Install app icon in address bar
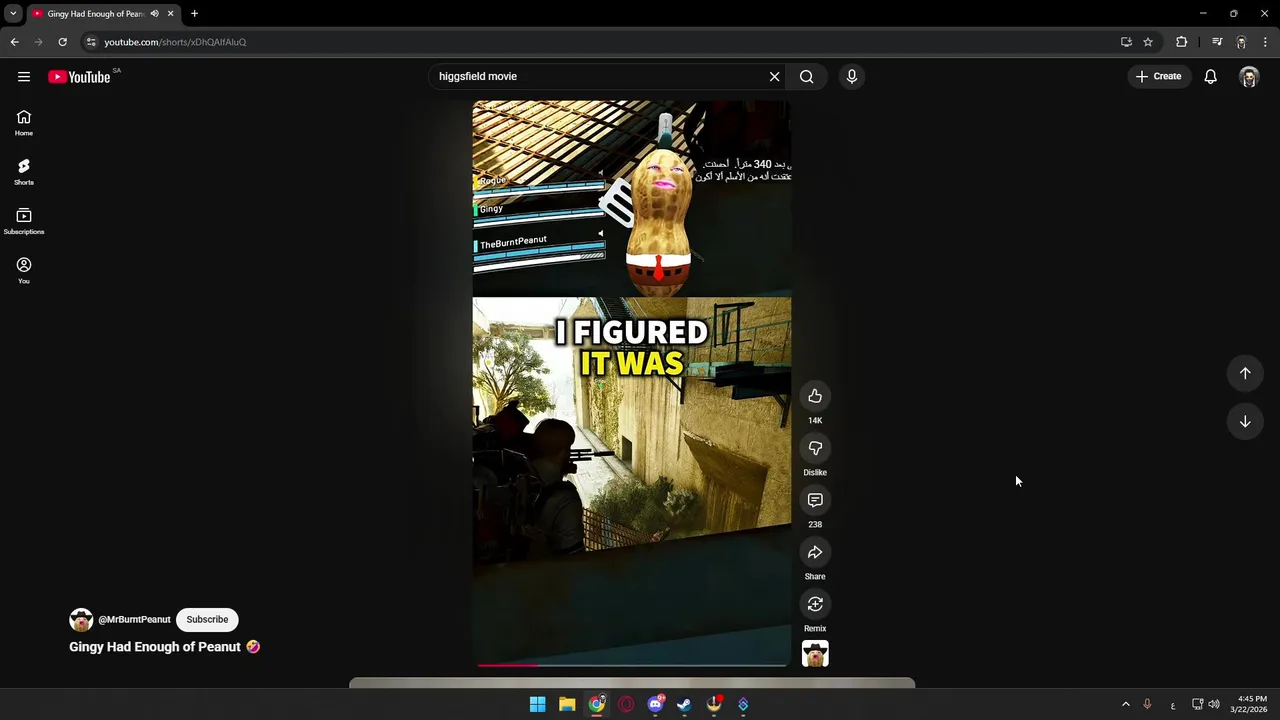 tap(1126, 42)
